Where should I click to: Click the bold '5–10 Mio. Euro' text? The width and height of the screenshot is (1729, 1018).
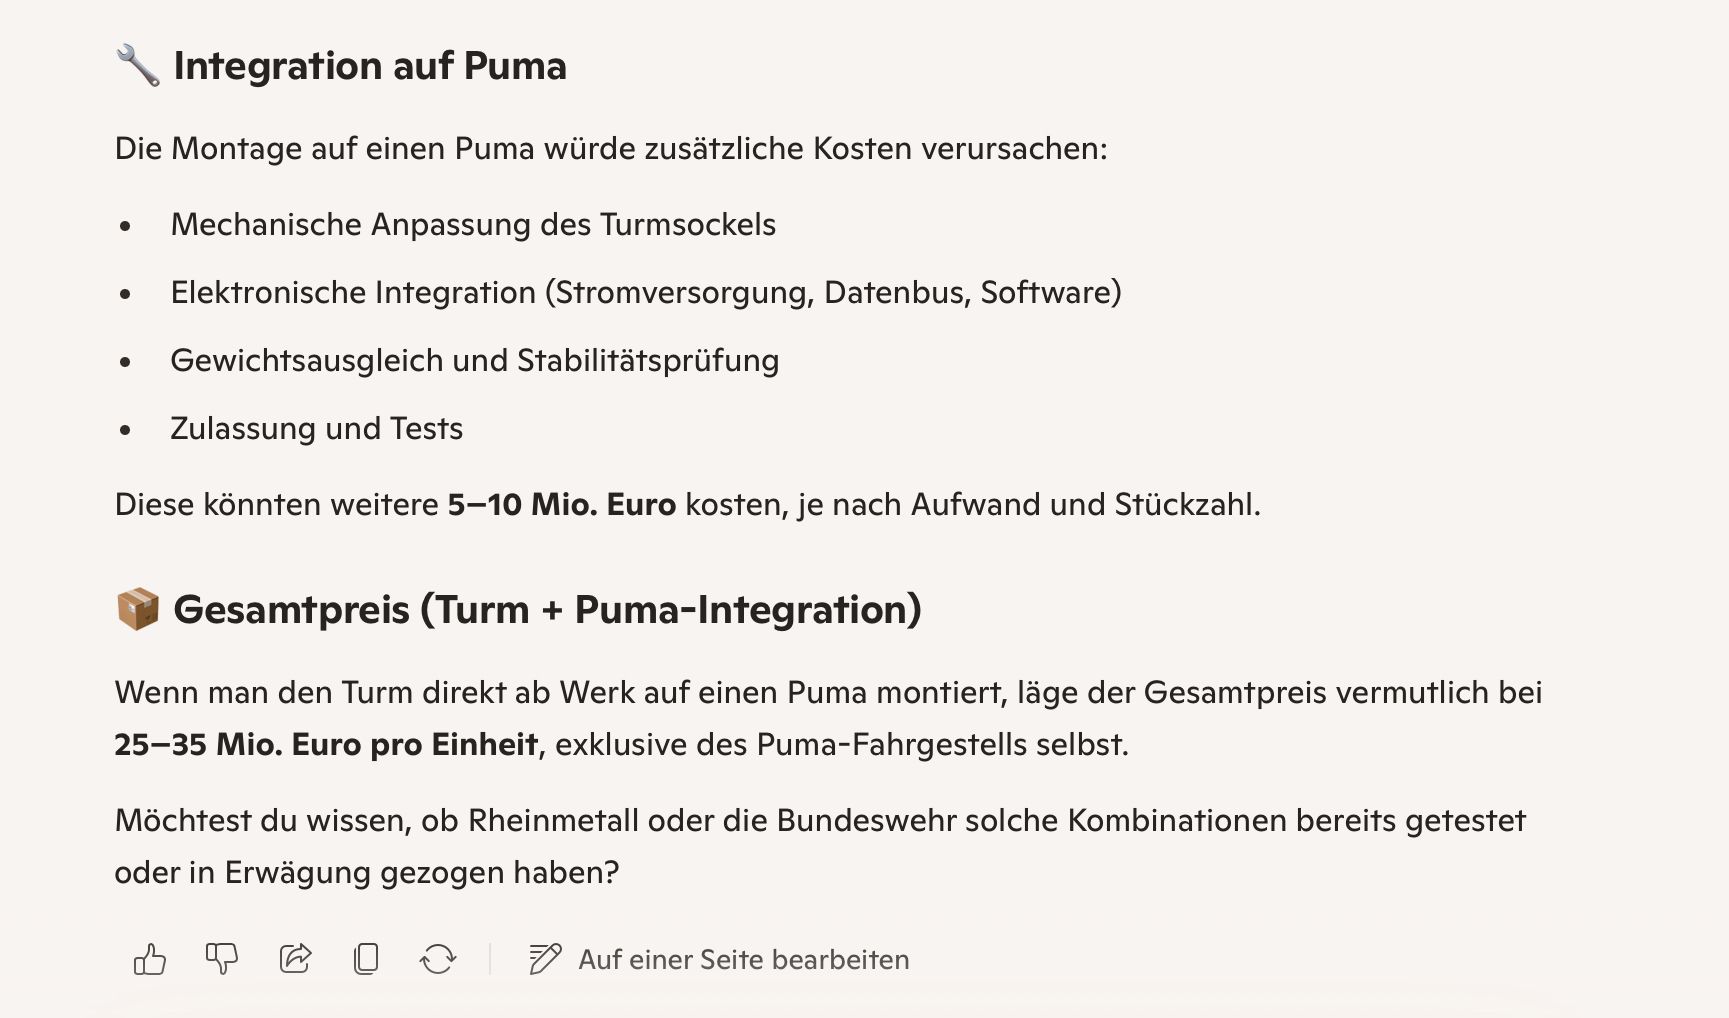point(561,505)
